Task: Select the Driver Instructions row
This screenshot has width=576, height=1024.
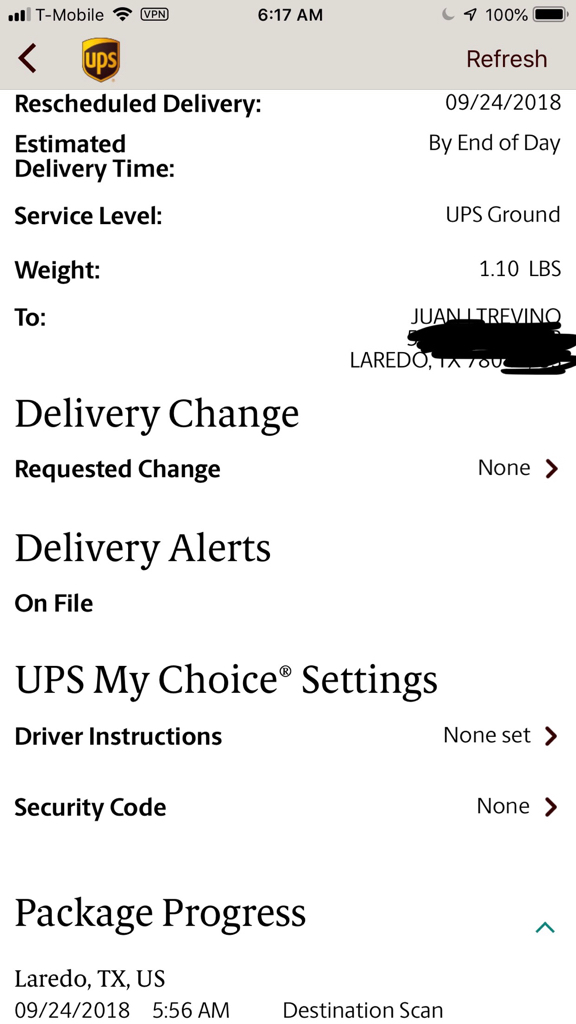Action: pyautogui.click(x=288, y=736)
